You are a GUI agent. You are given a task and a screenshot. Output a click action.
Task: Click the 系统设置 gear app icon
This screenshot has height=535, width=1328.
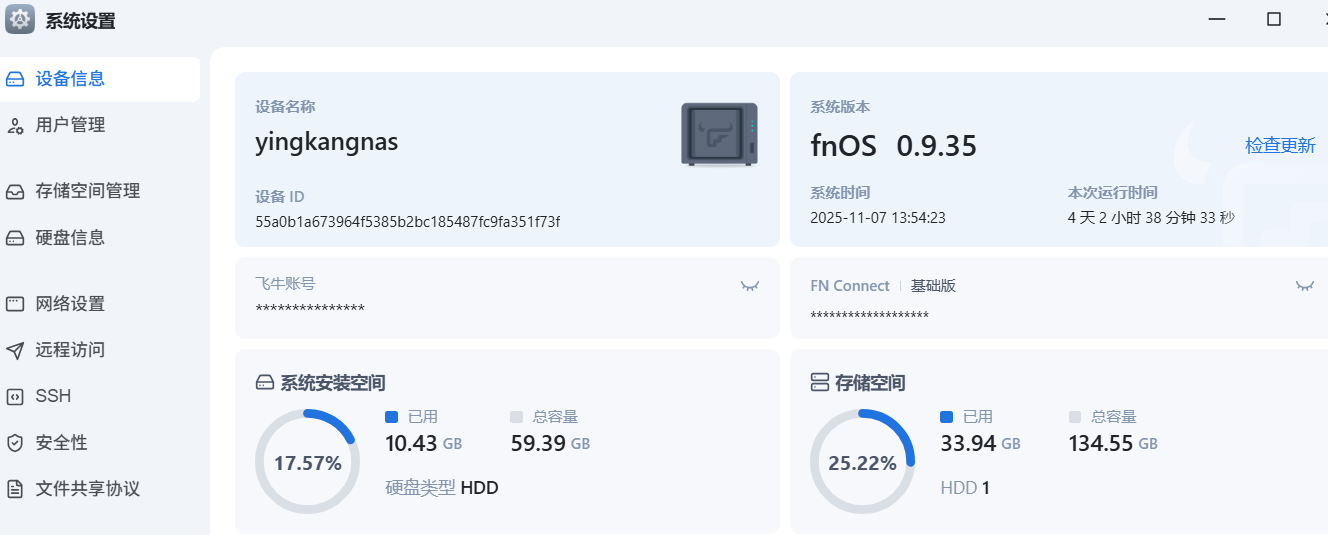[x=20, y=20]
